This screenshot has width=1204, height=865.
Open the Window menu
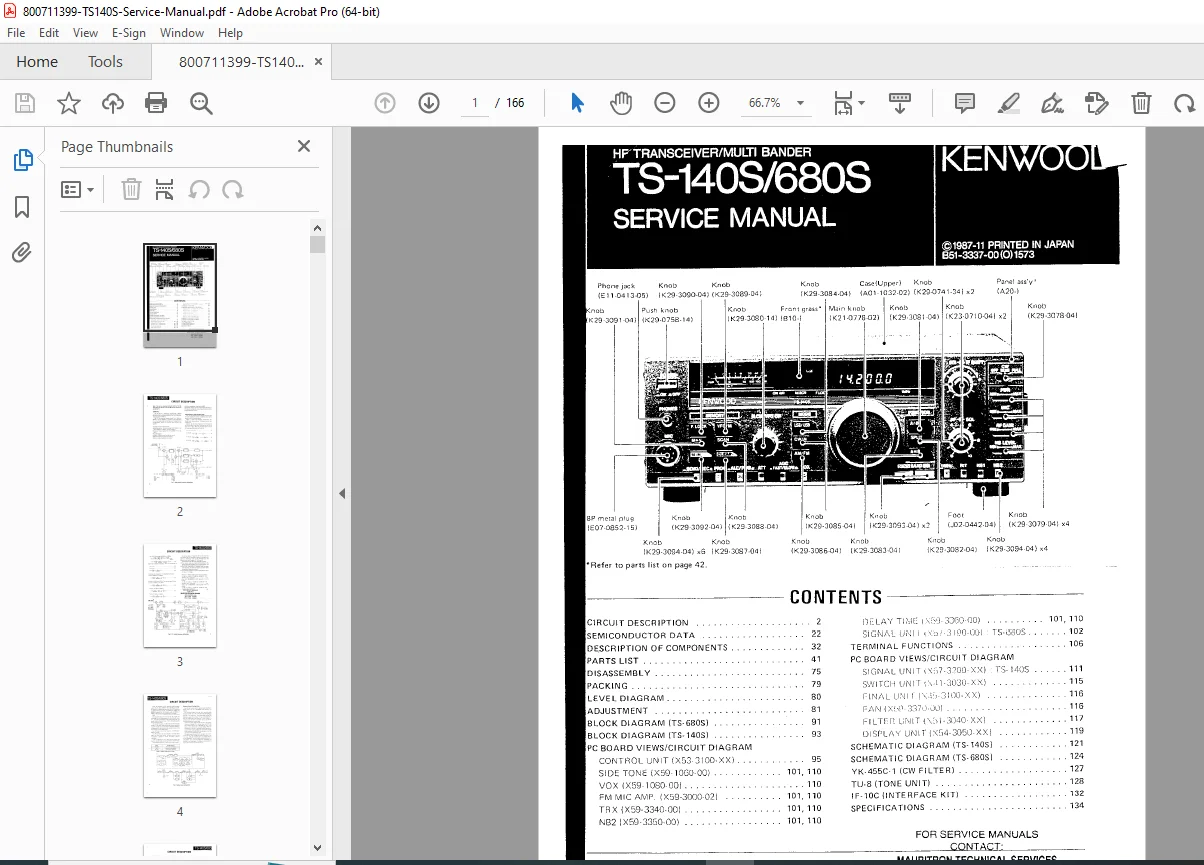(182, 33)
